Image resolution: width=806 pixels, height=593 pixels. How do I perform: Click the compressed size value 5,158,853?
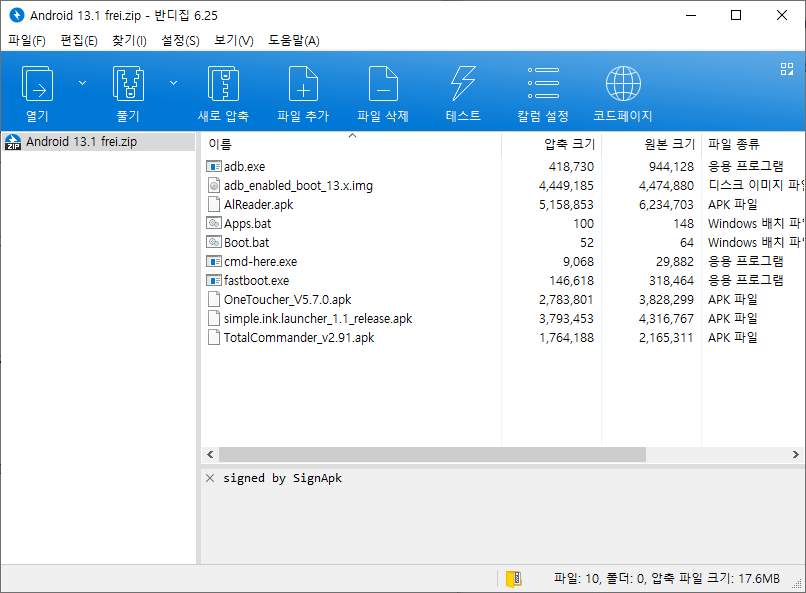click(566, 205)
